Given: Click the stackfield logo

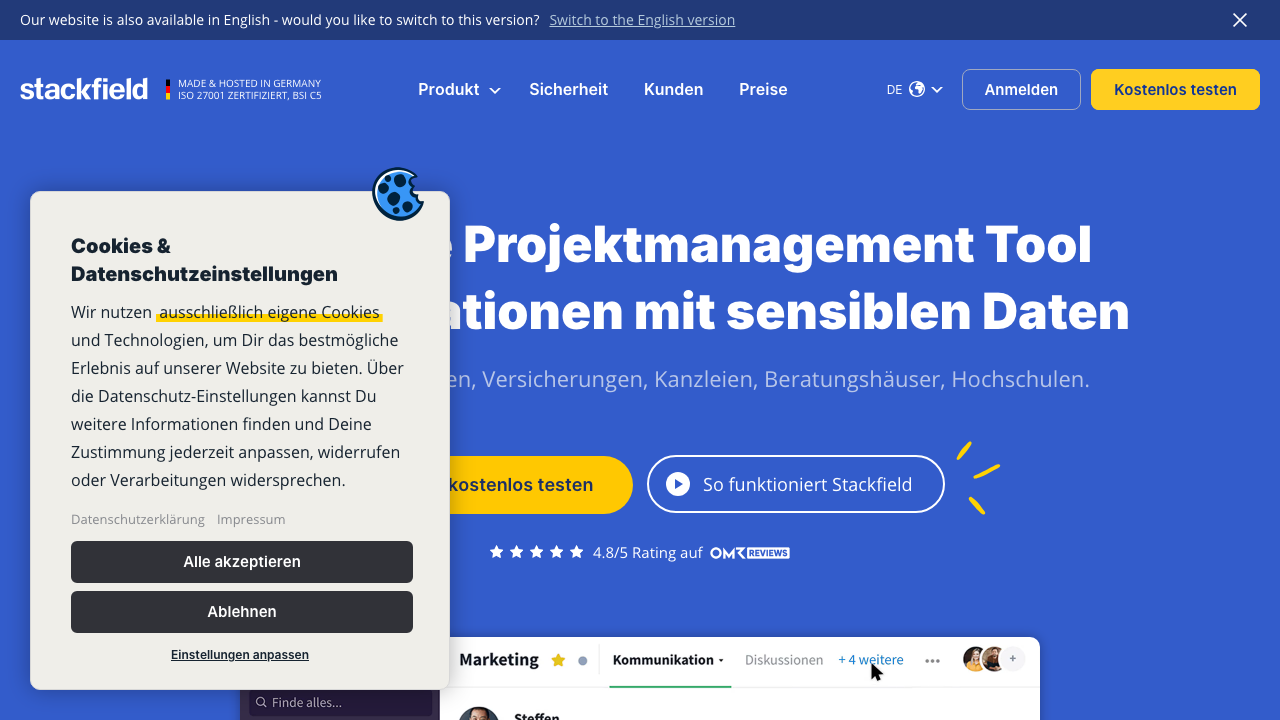Looking at the screenshot, I should pos(84,89).
